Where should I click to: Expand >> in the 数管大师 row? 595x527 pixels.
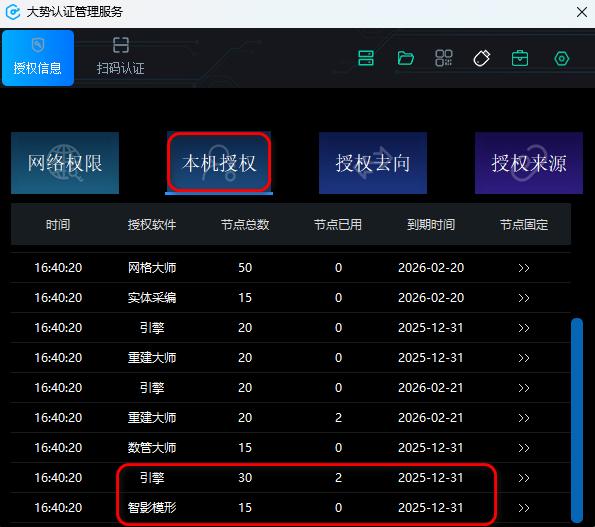[x=524, y=448]
